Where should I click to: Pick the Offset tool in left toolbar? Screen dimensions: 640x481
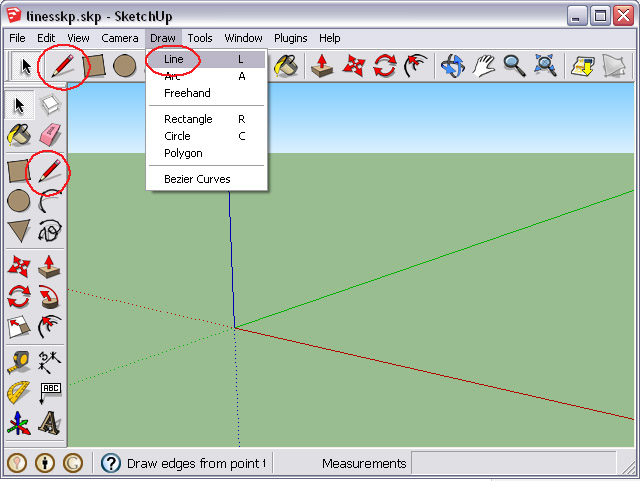49,327
